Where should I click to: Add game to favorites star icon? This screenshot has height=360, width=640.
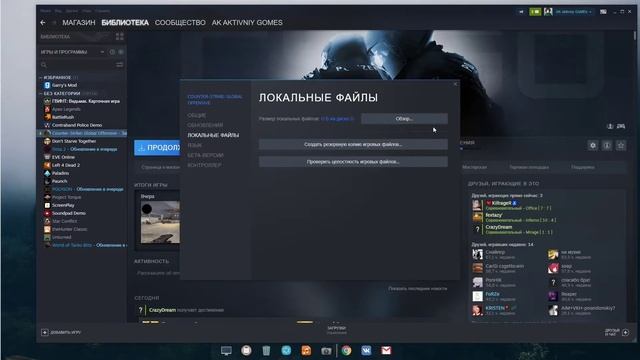(x=621, y=145)
